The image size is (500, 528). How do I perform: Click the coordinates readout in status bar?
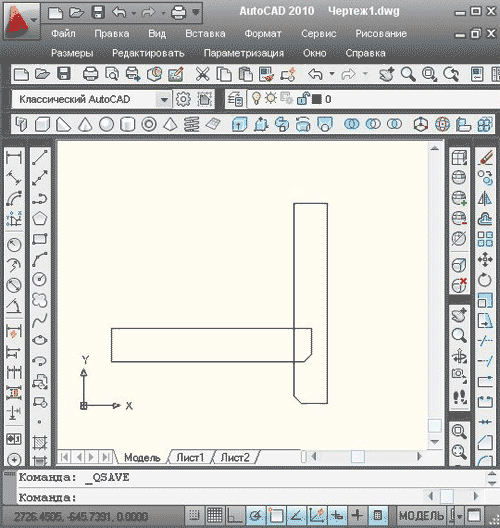click(81, 516)
